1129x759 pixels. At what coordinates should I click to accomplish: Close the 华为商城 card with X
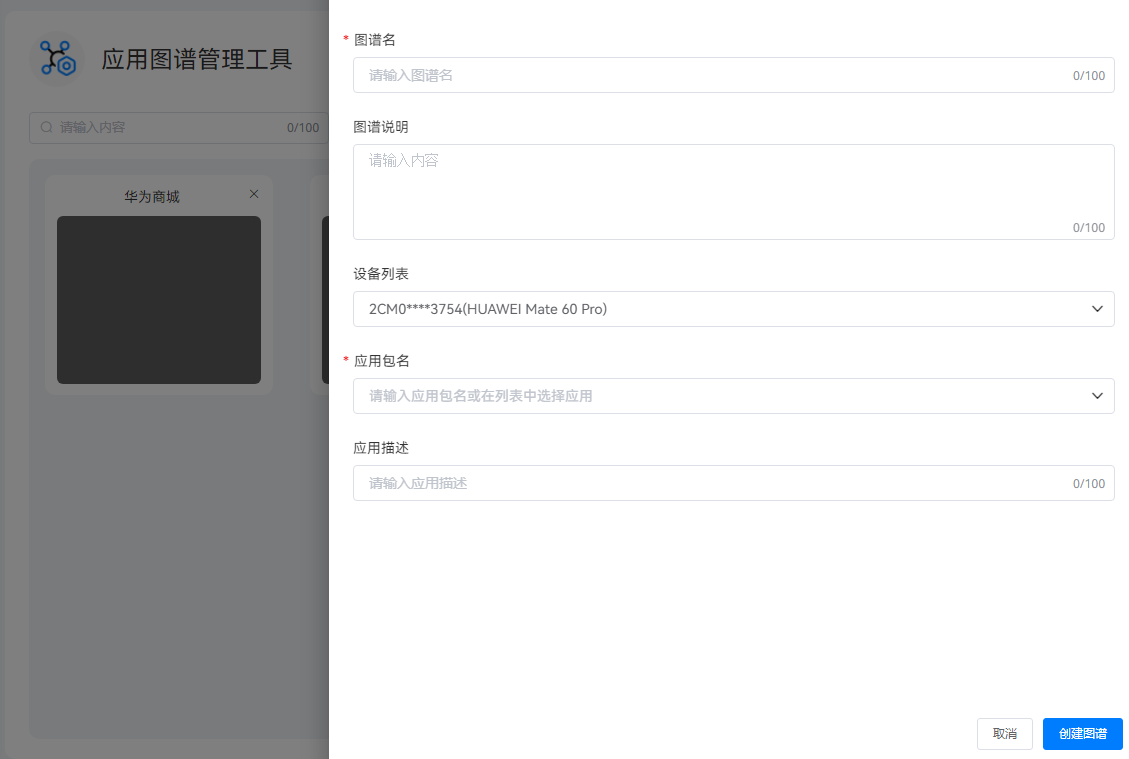[254, 194]
